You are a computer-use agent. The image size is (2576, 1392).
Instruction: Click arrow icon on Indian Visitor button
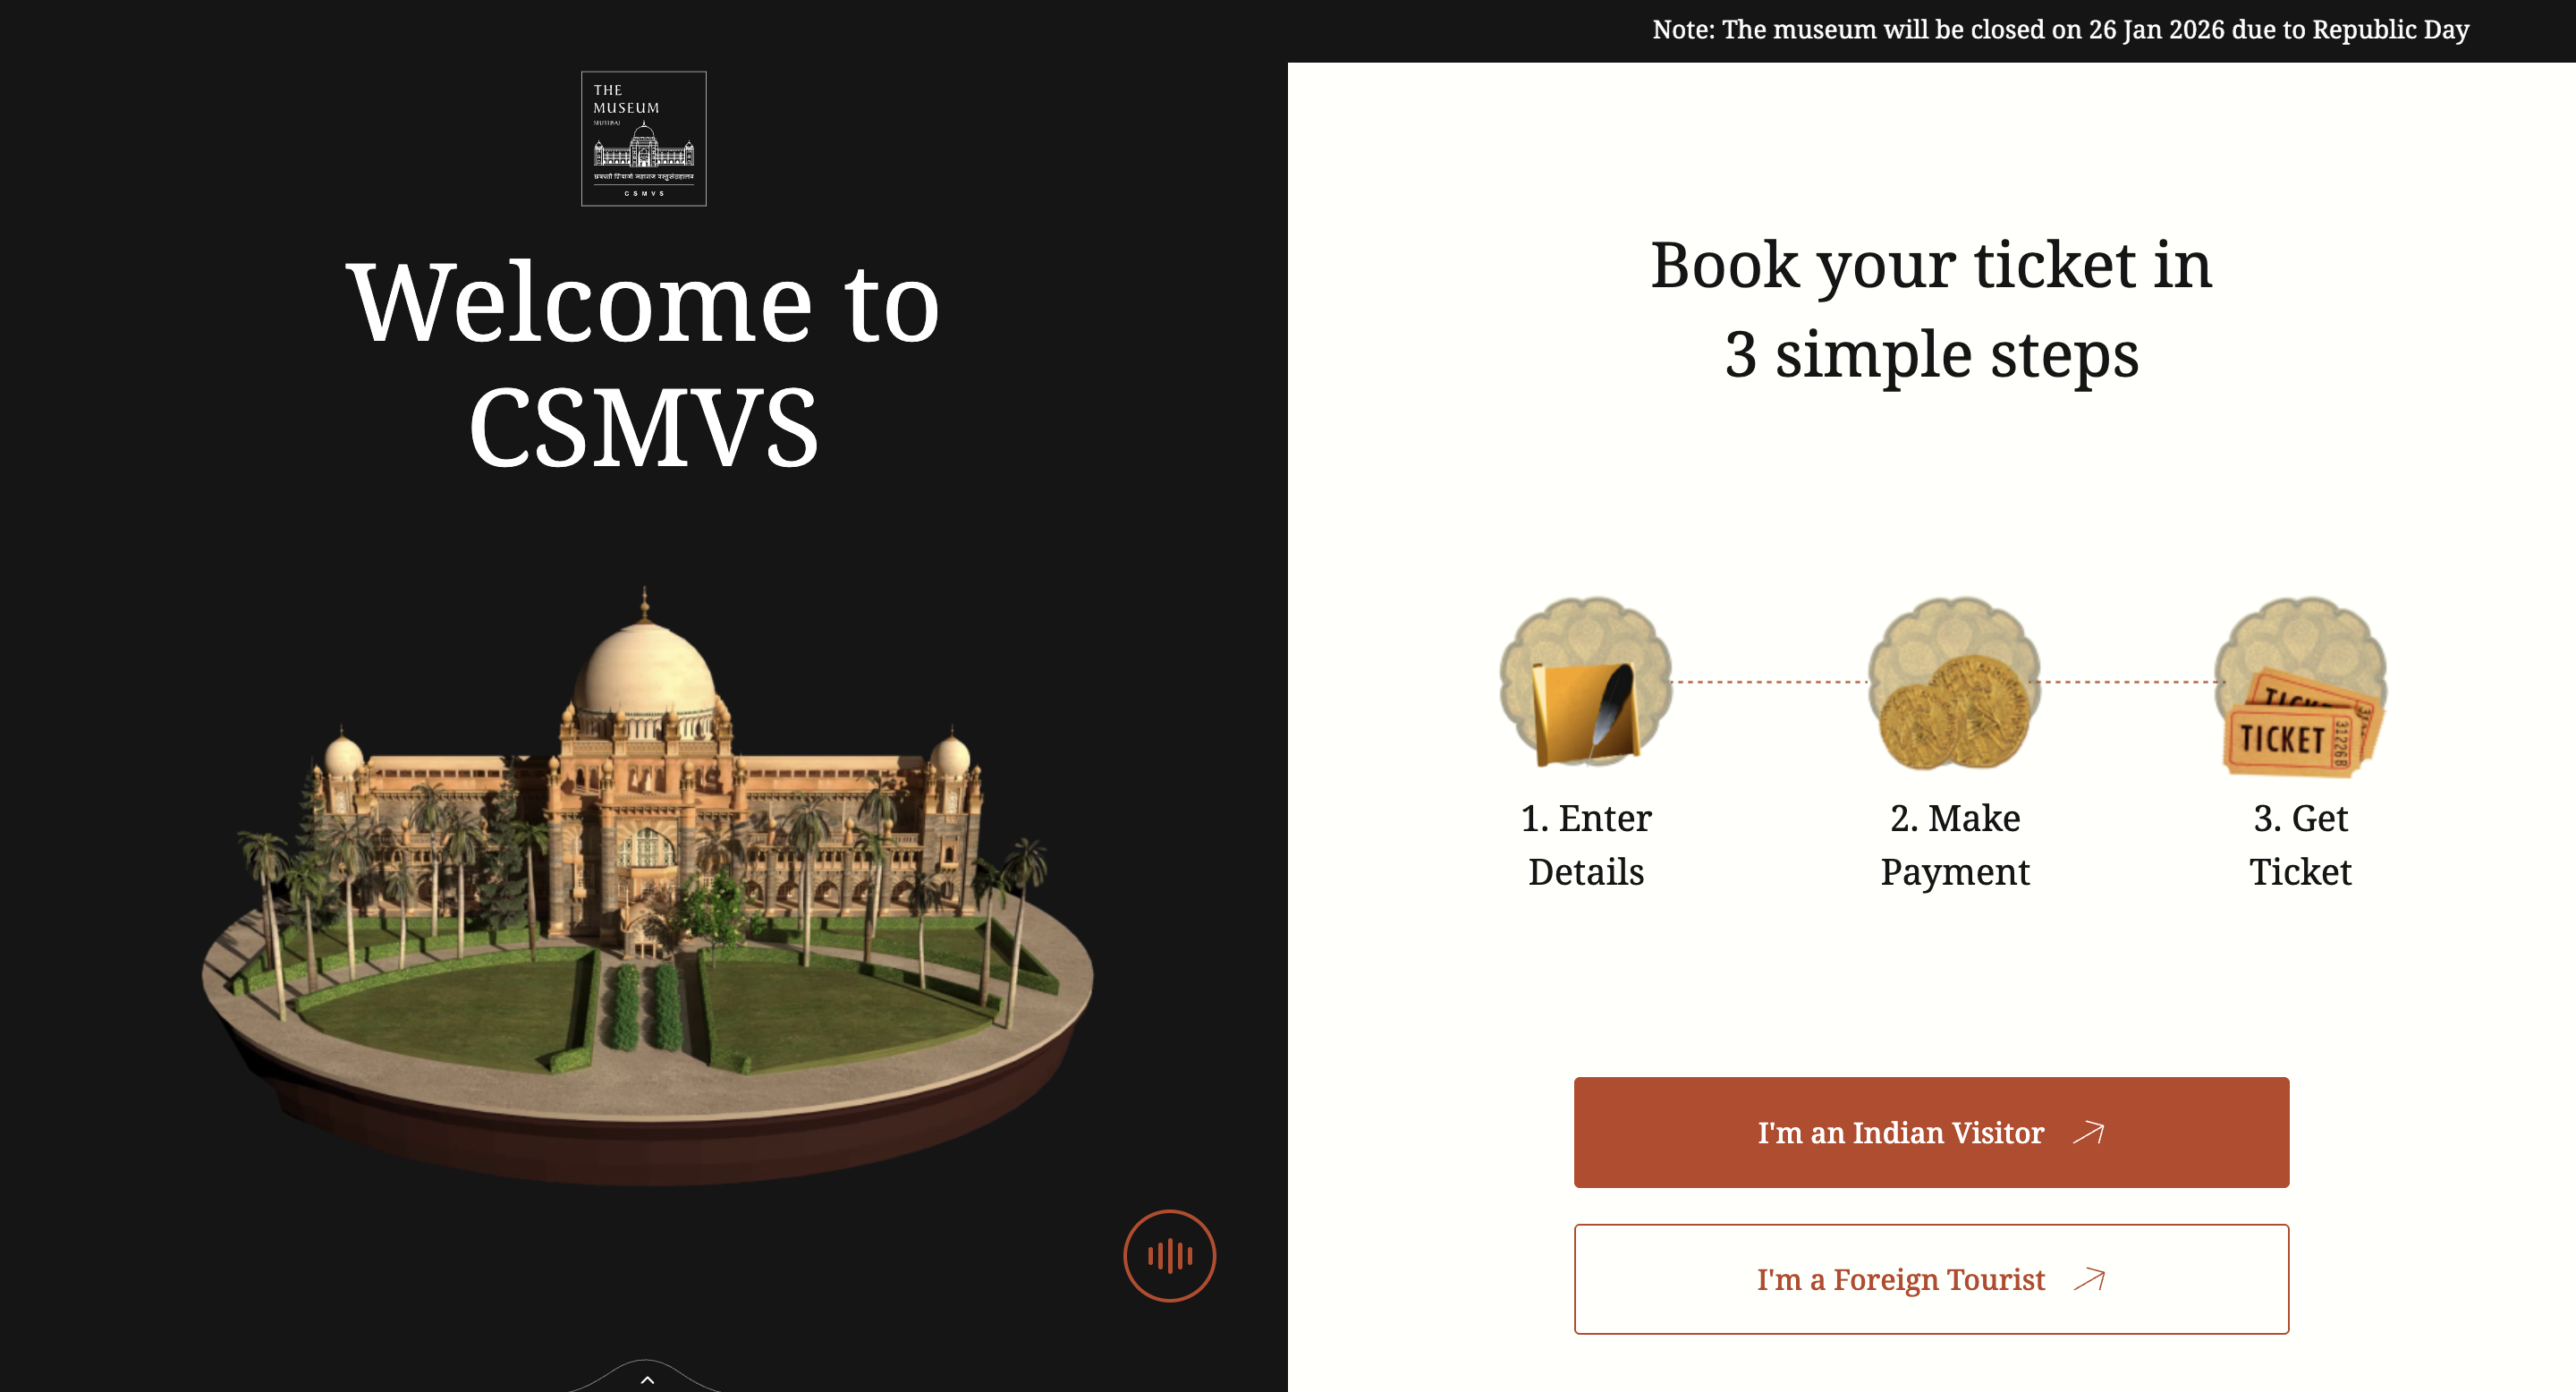(2089, 1132)
